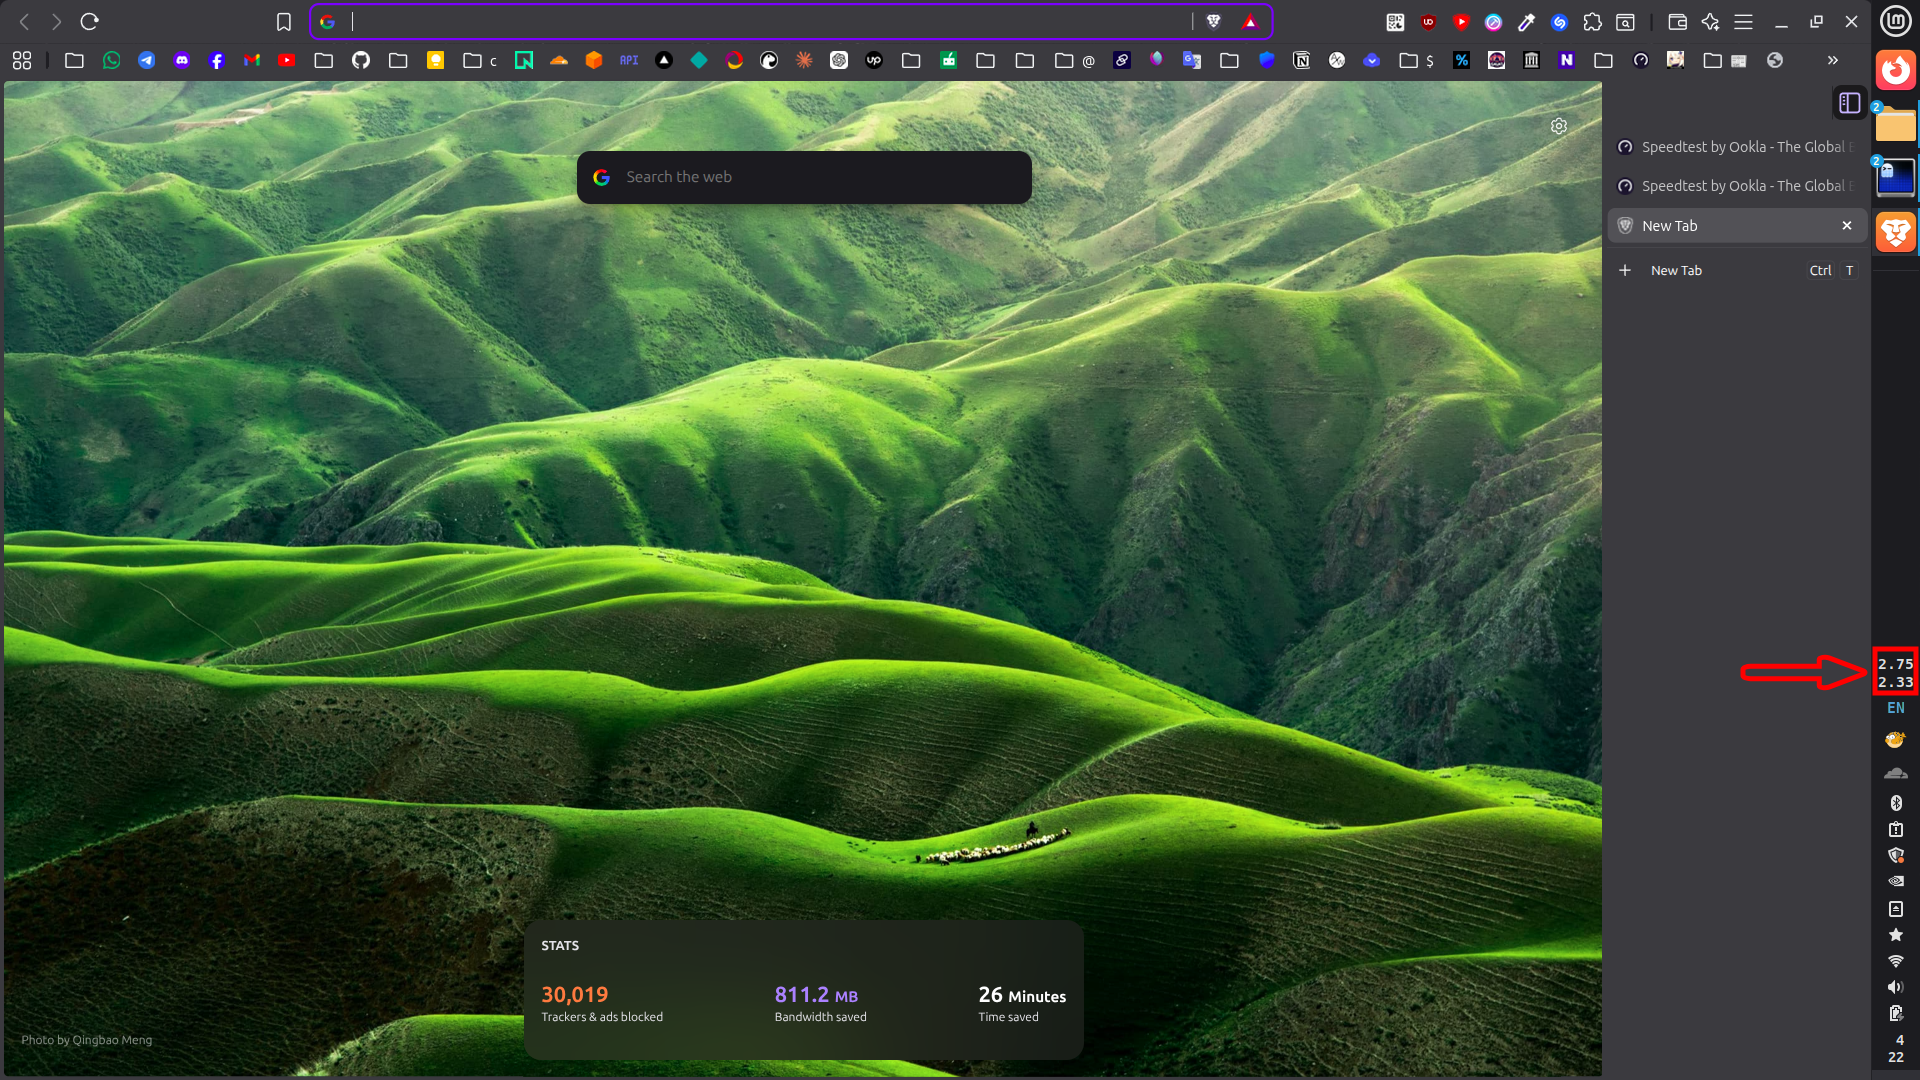
Task: Open the Gmail bookmark
Action: point(252,60)
